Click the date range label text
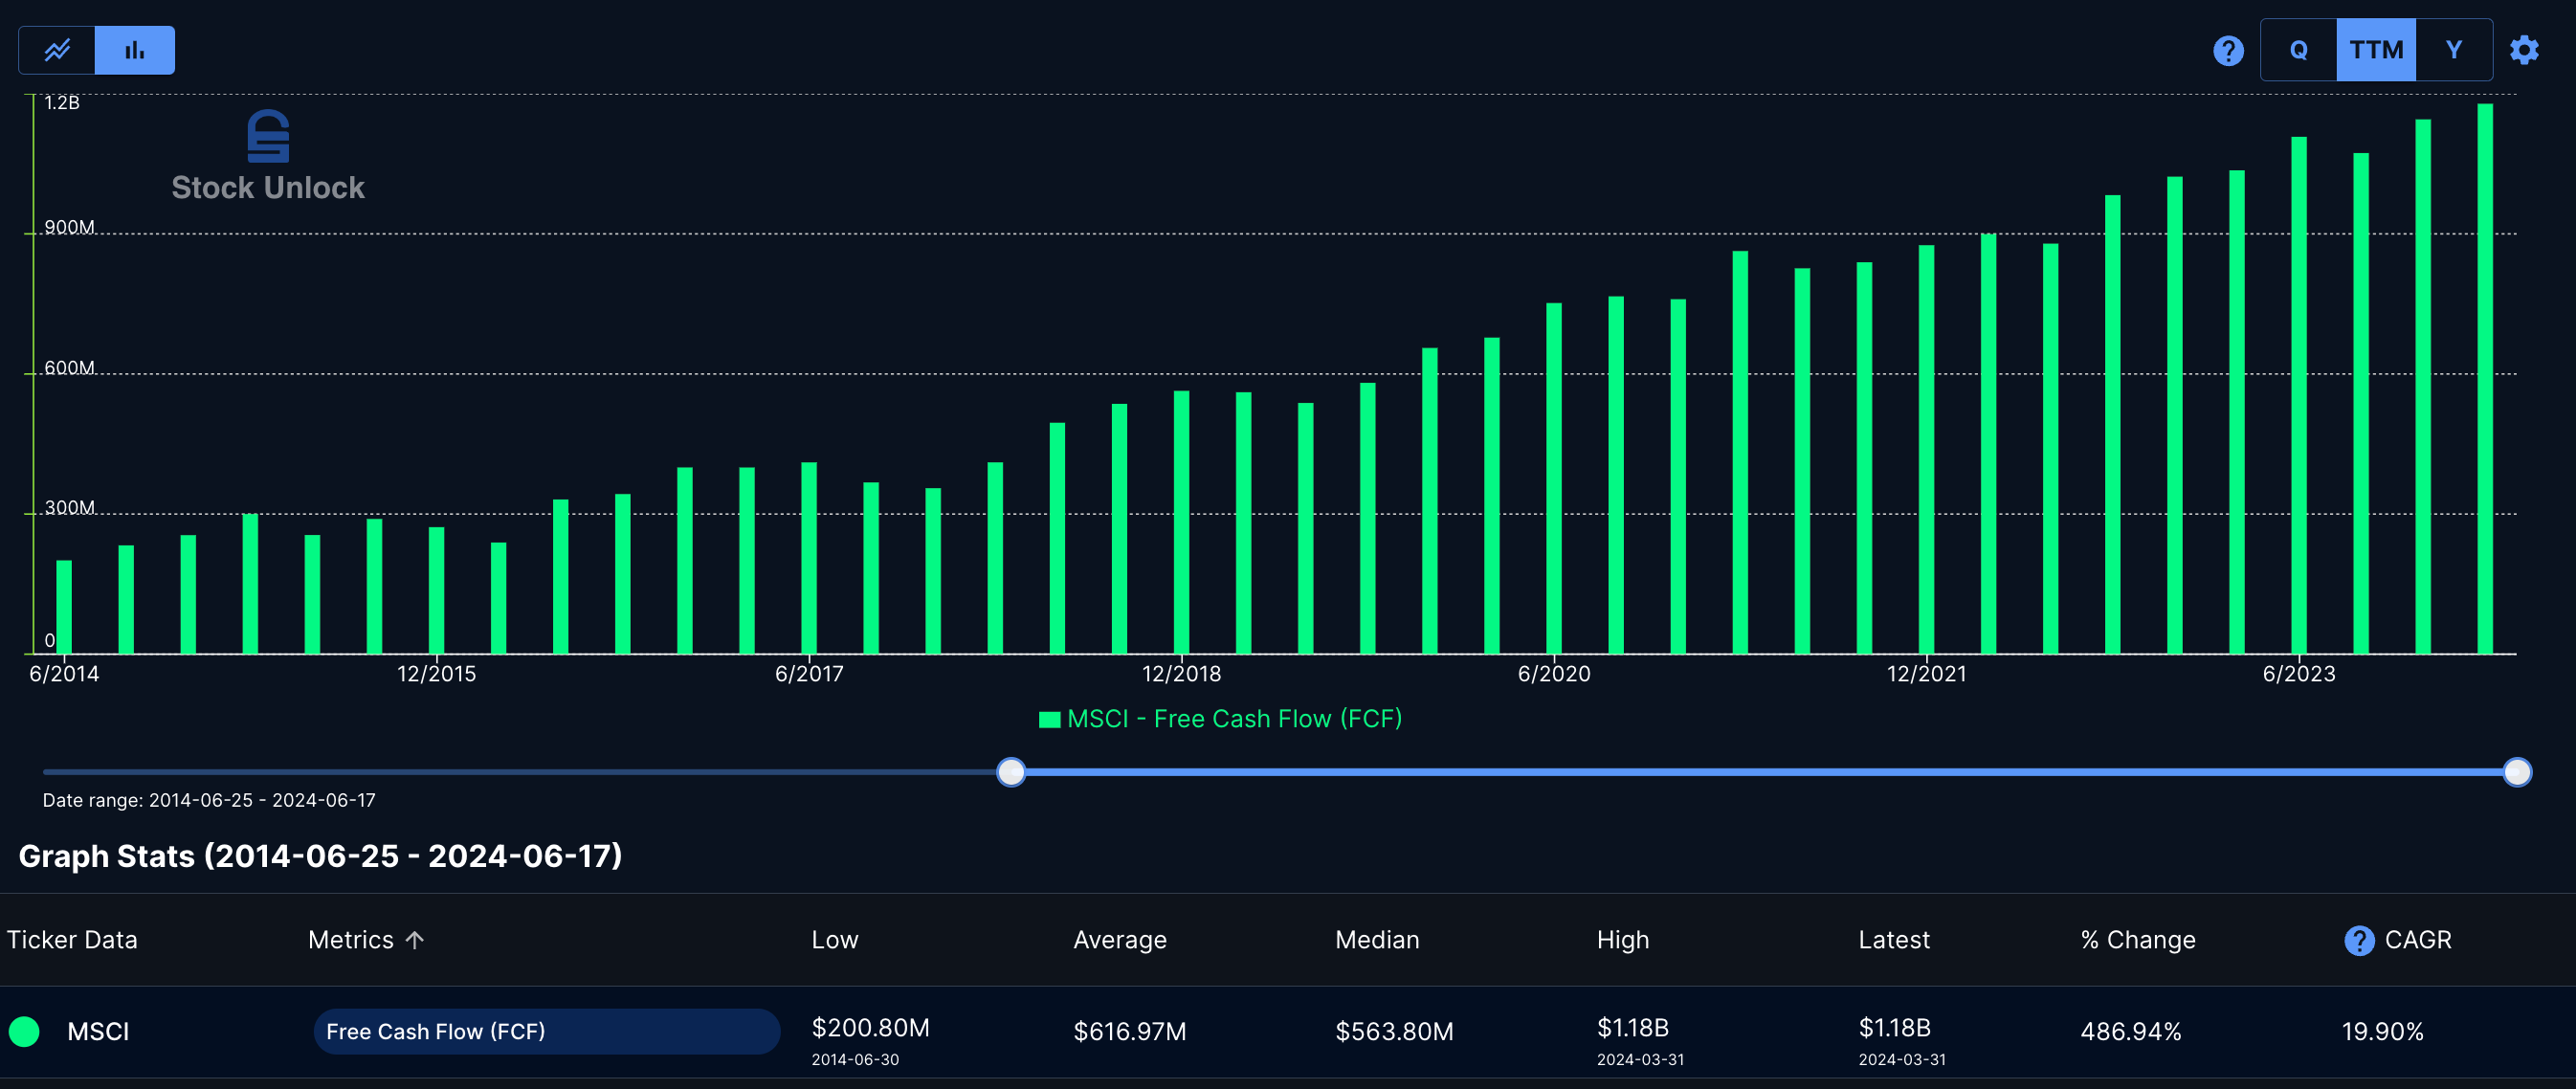The width and height of the screenshot is (2576, 1089). pos(209,800)
